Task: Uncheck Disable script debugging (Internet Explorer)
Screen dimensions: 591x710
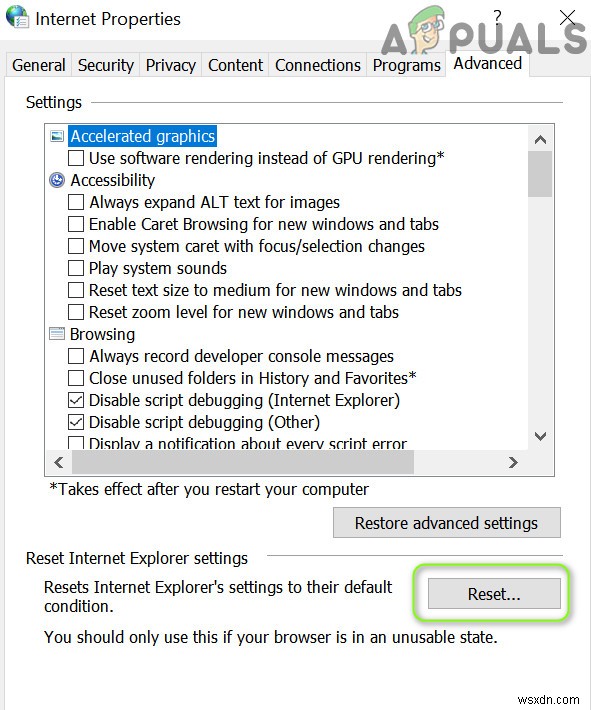Action: tap(76, 400)
